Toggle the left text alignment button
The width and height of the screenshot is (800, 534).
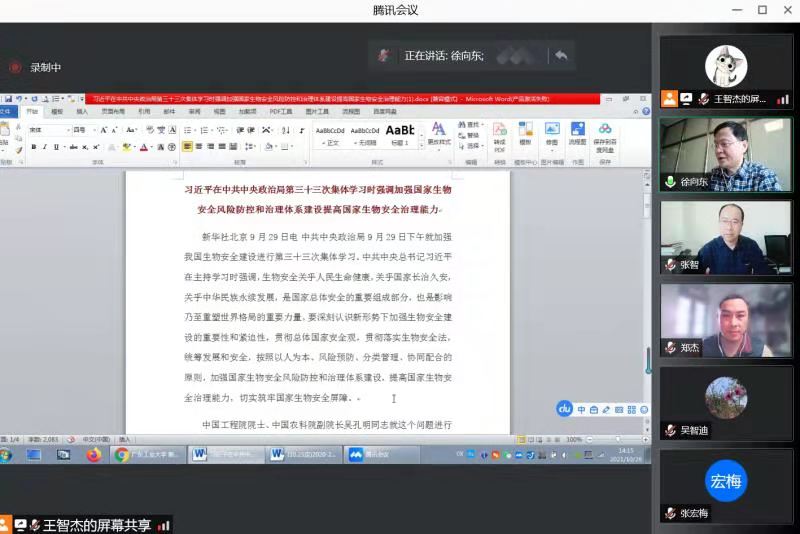(x=187, y=147)
